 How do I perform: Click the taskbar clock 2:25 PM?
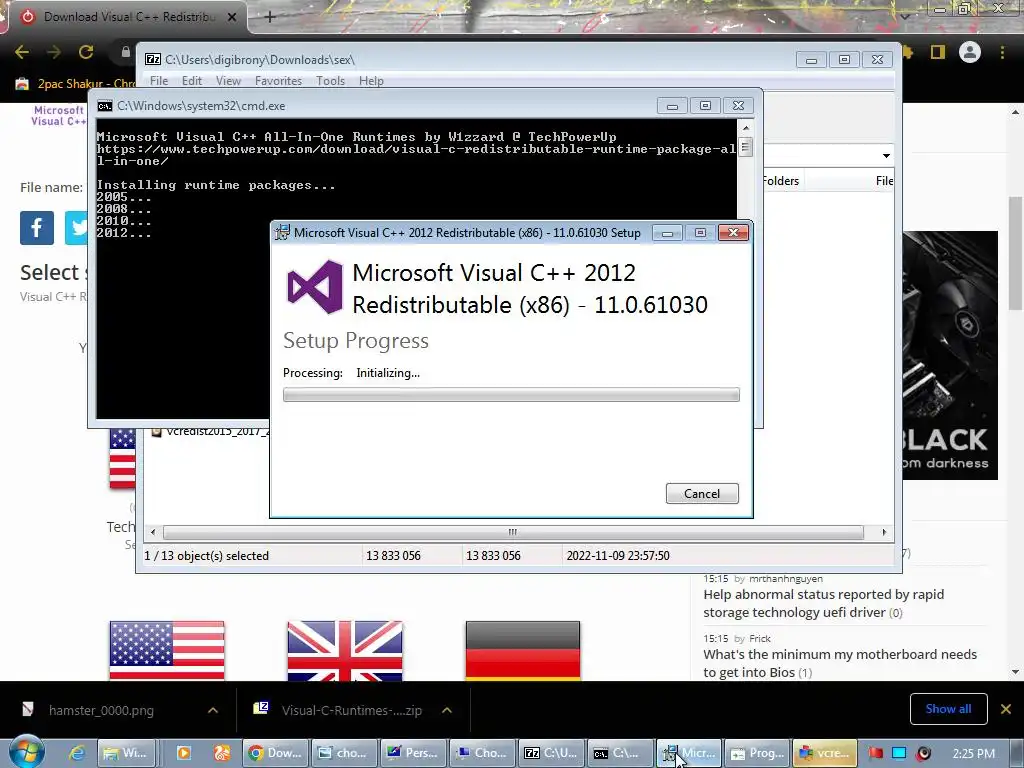click(x=974, y=753)
